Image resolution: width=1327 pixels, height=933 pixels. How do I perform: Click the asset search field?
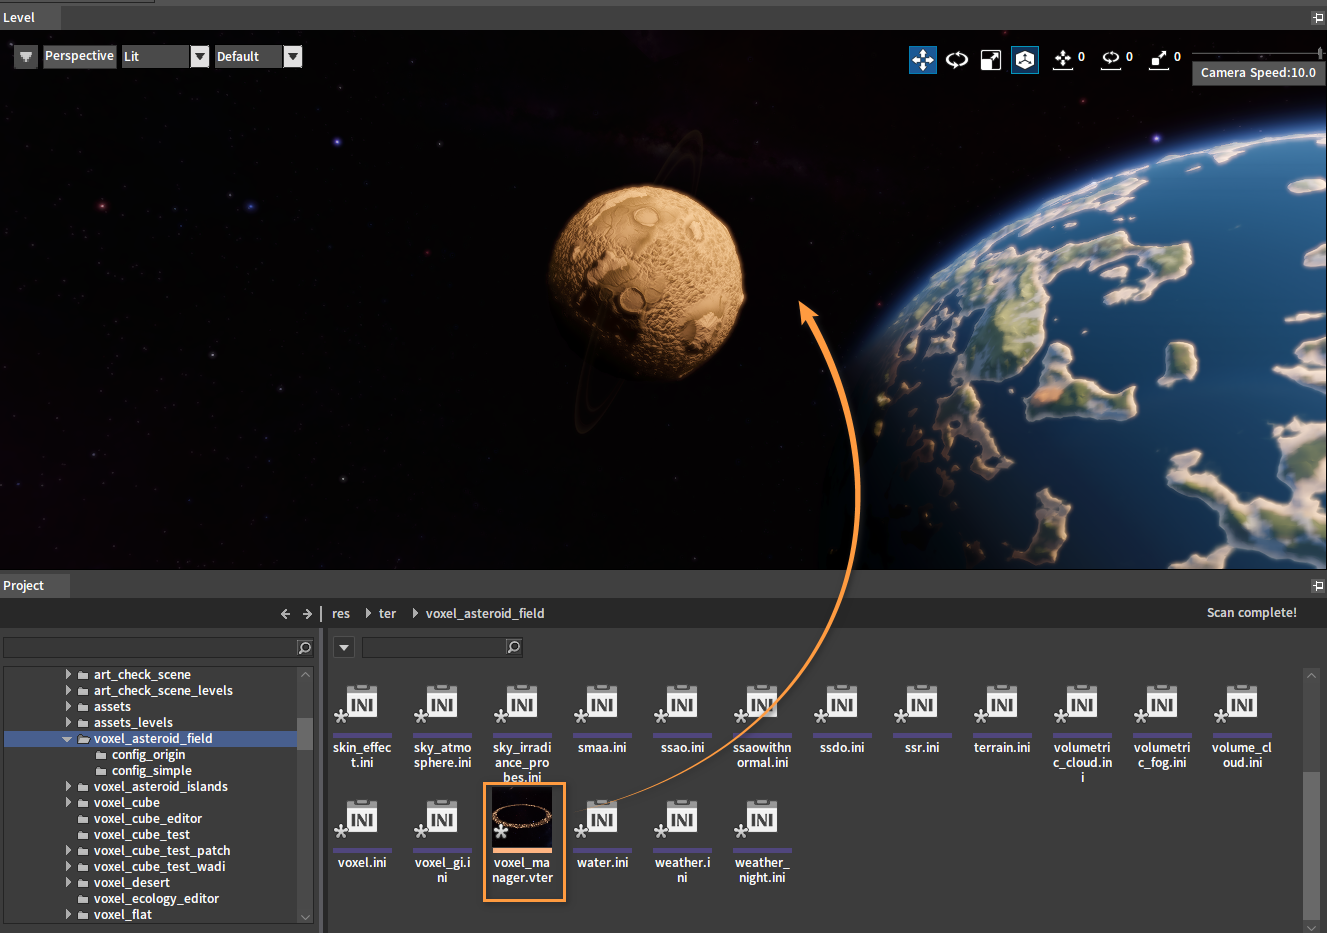point(434,648)
